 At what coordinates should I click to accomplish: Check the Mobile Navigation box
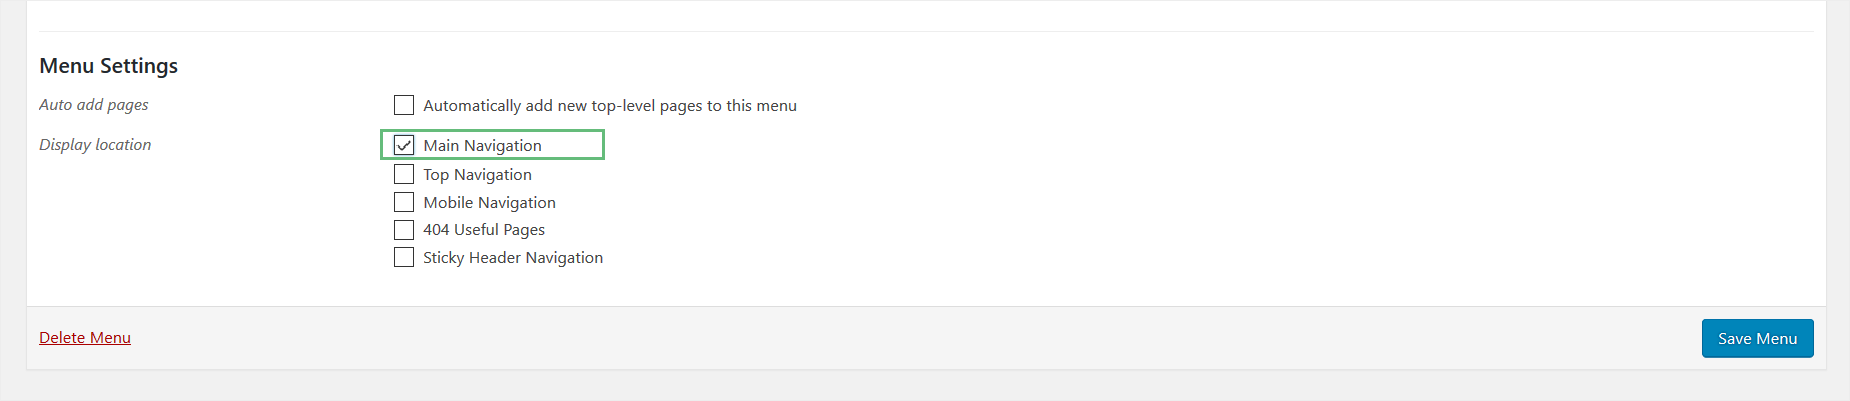404,202
